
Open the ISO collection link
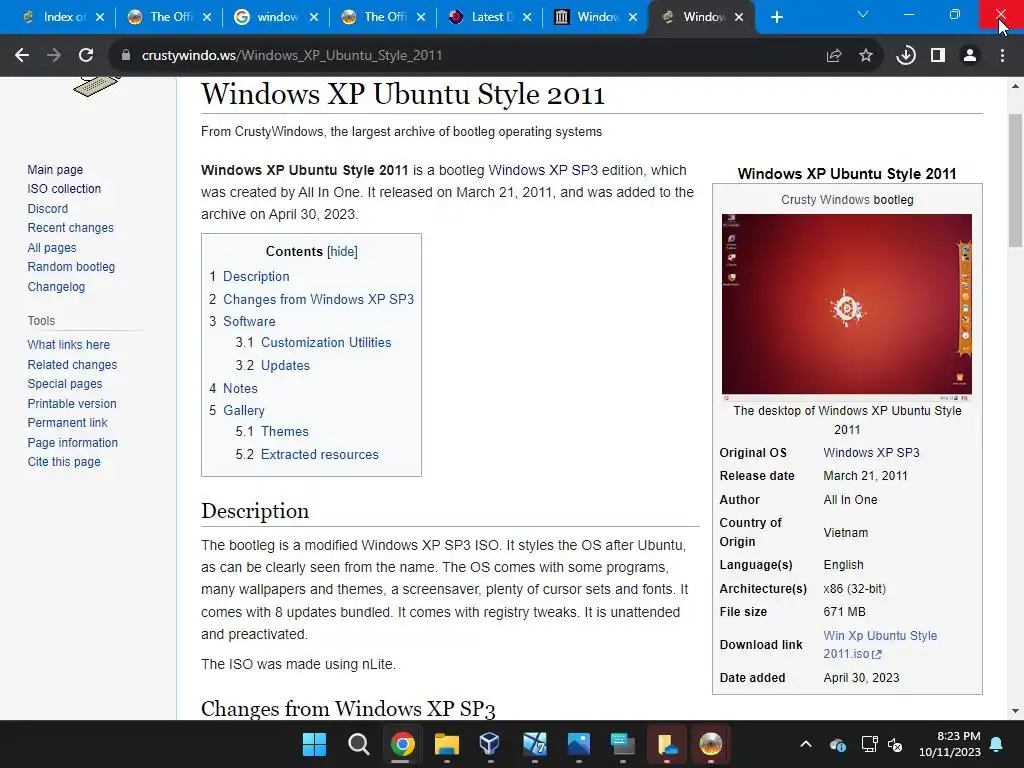point(64,189)
